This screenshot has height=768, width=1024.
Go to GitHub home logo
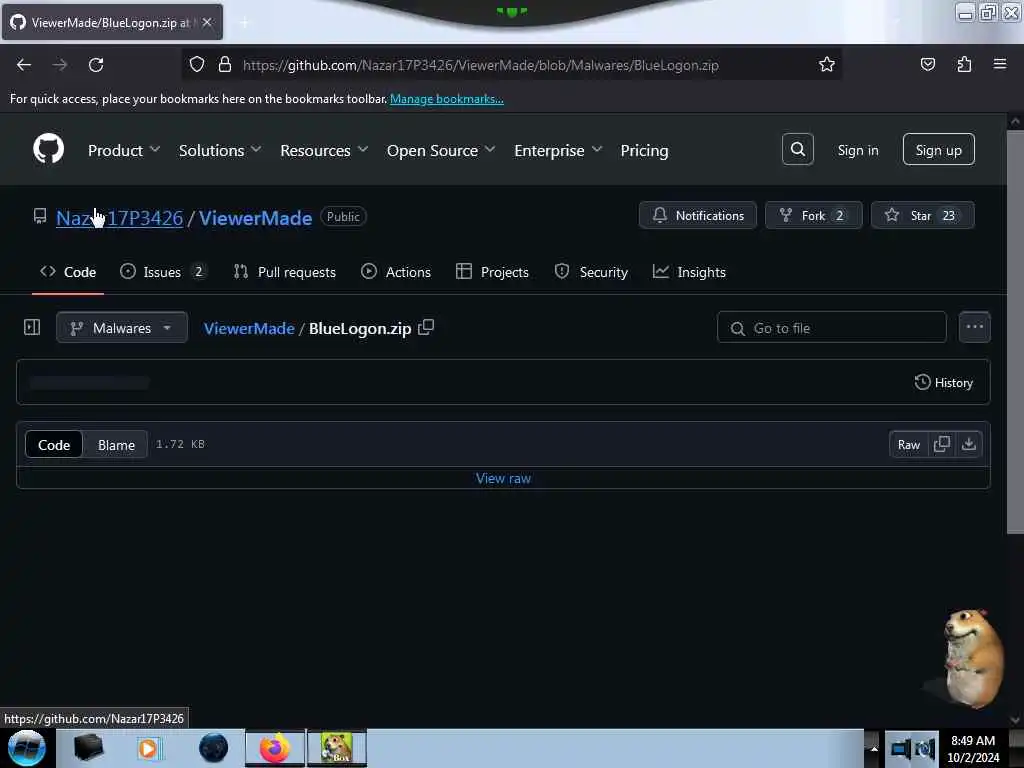pos(49,150)
